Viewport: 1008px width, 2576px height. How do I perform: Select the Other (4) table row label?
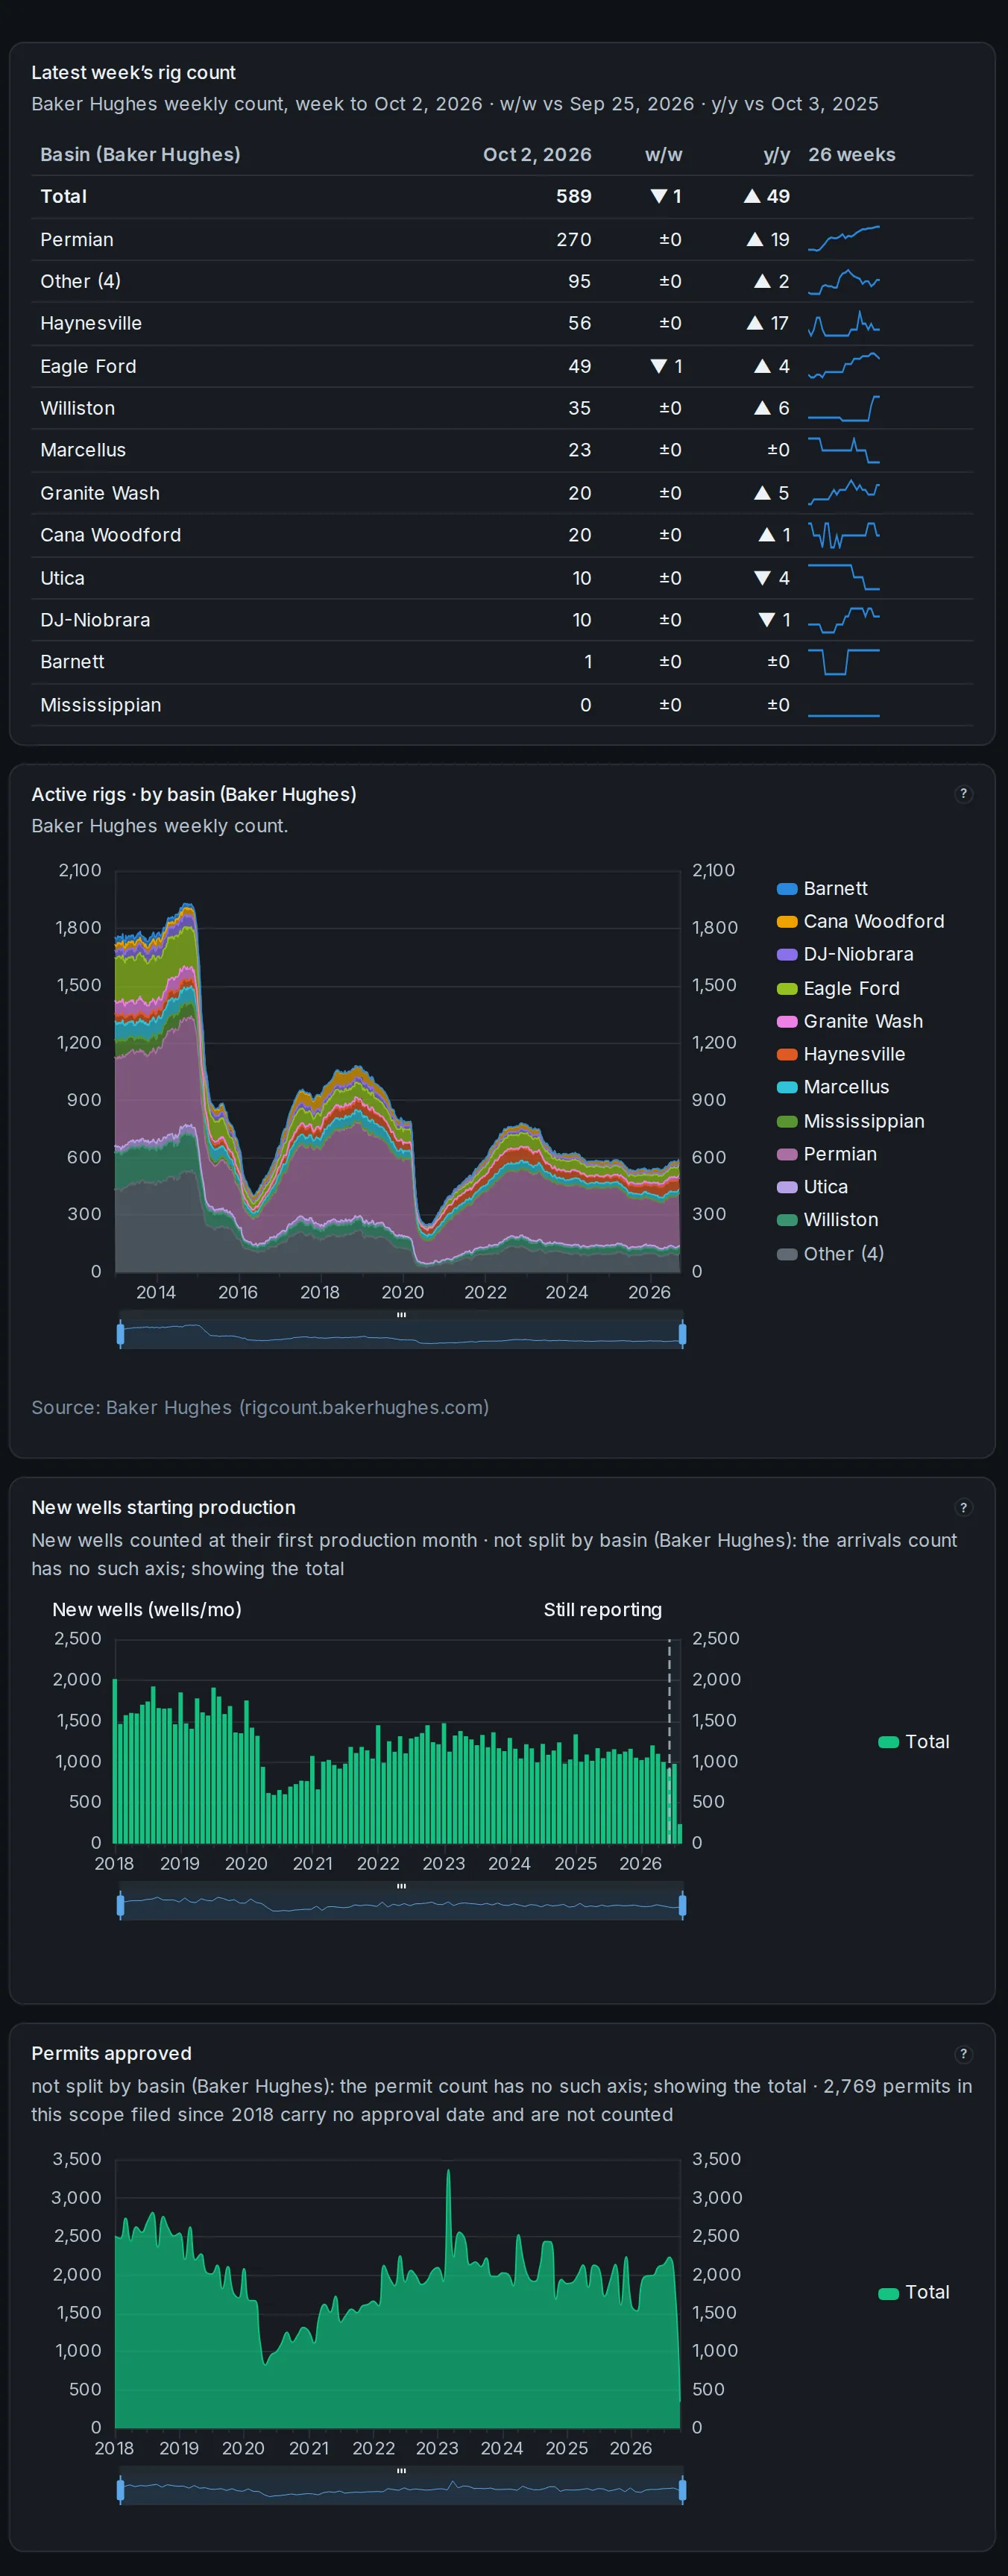pyautogui.click(x=81, y=281)
